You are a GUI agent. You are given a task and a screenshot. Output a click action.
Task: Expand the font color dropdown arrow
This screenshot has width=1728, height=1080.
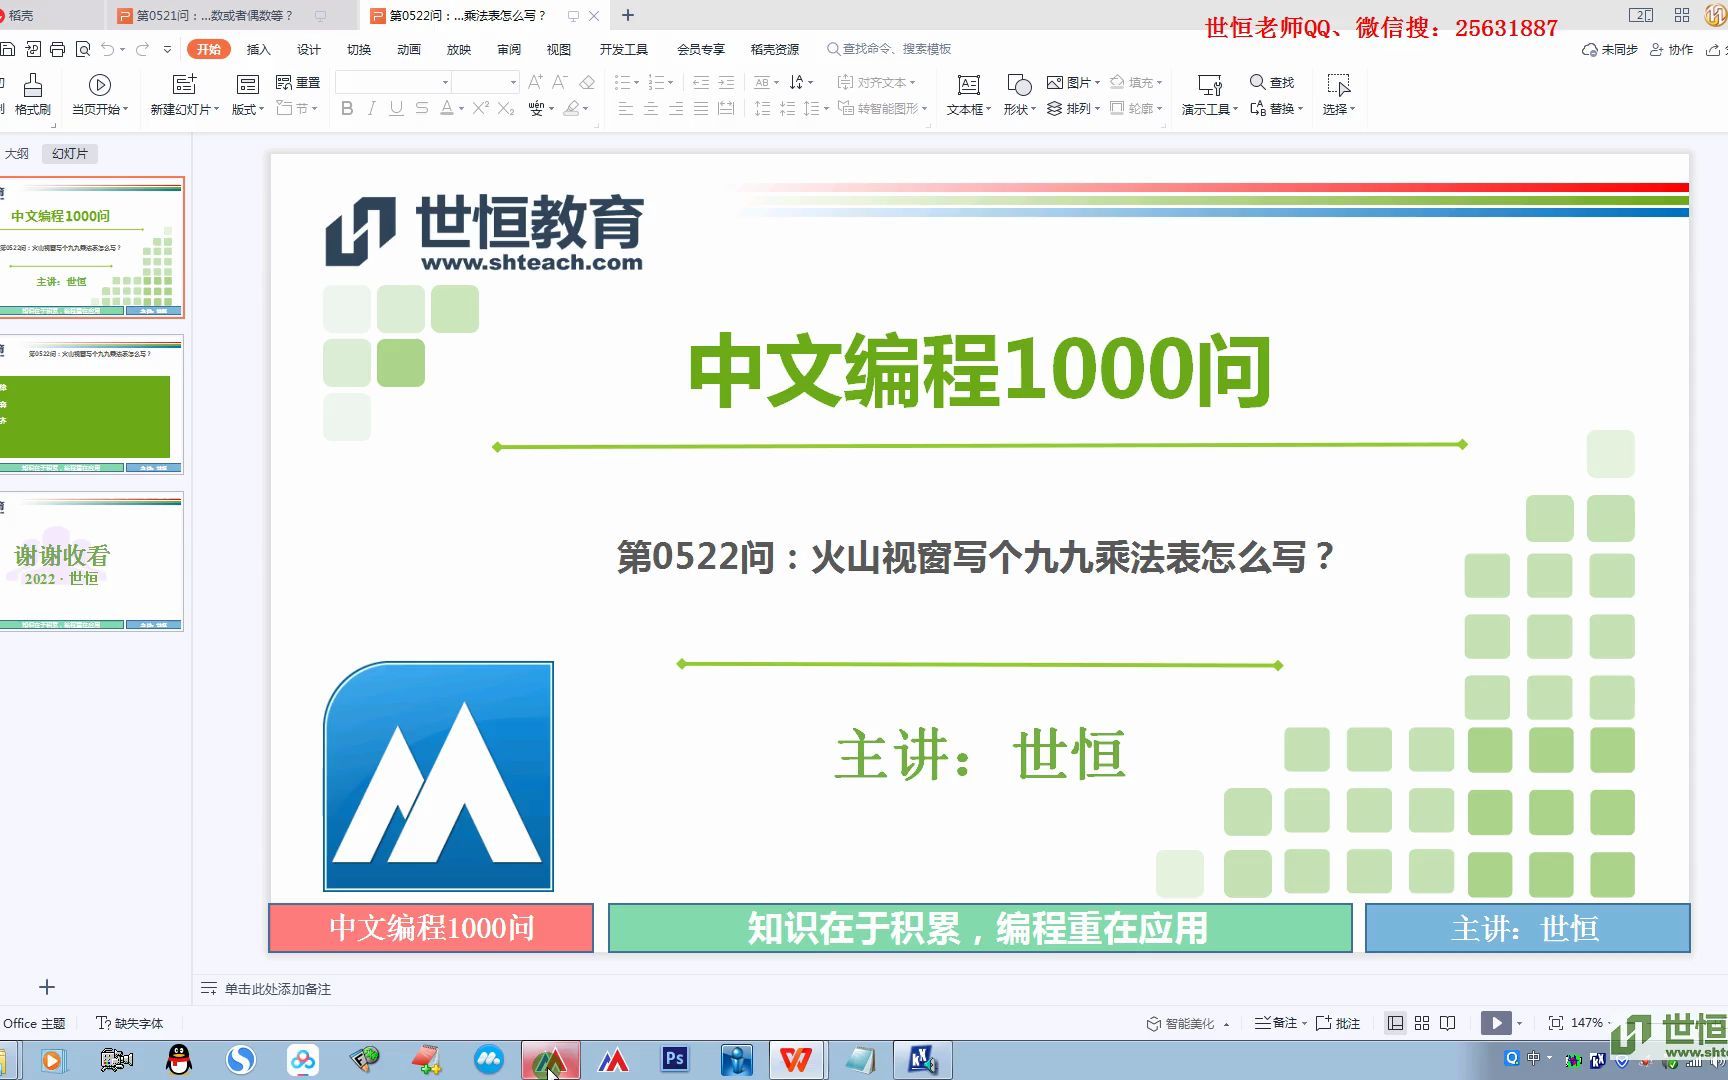(x=460, y=110)
